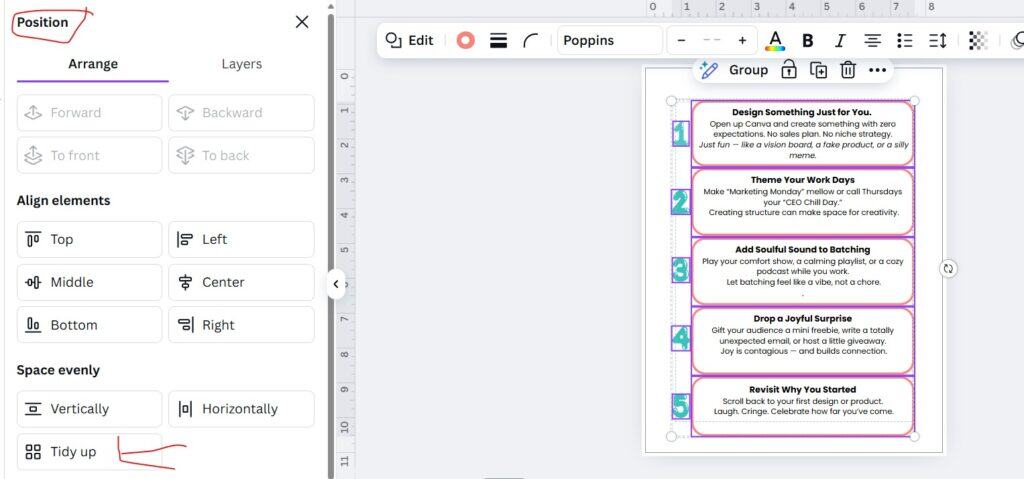Click the To back button
The width and height of the screenshot is (1024, 479).
[x=242, y=156]
